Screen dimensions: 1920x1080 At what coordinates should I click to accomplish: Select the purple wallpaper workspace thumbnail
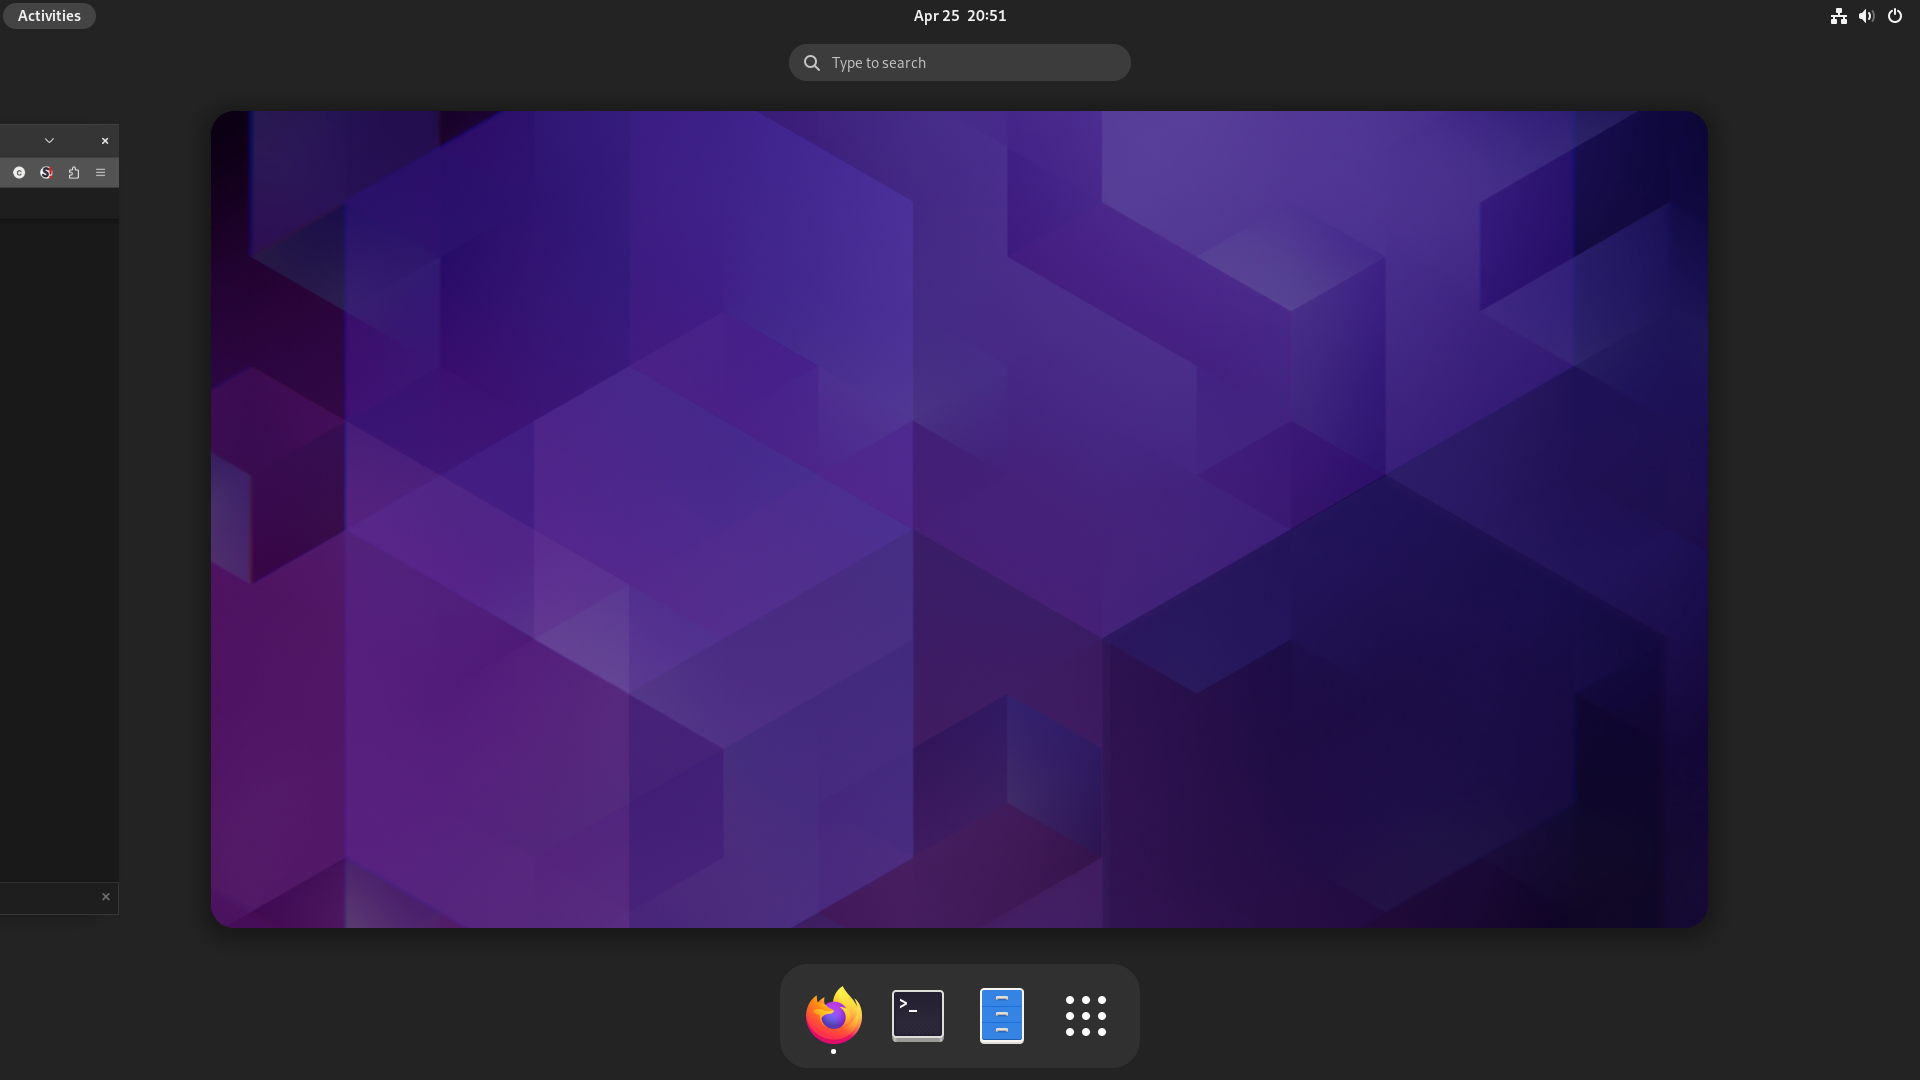[959, 519]
